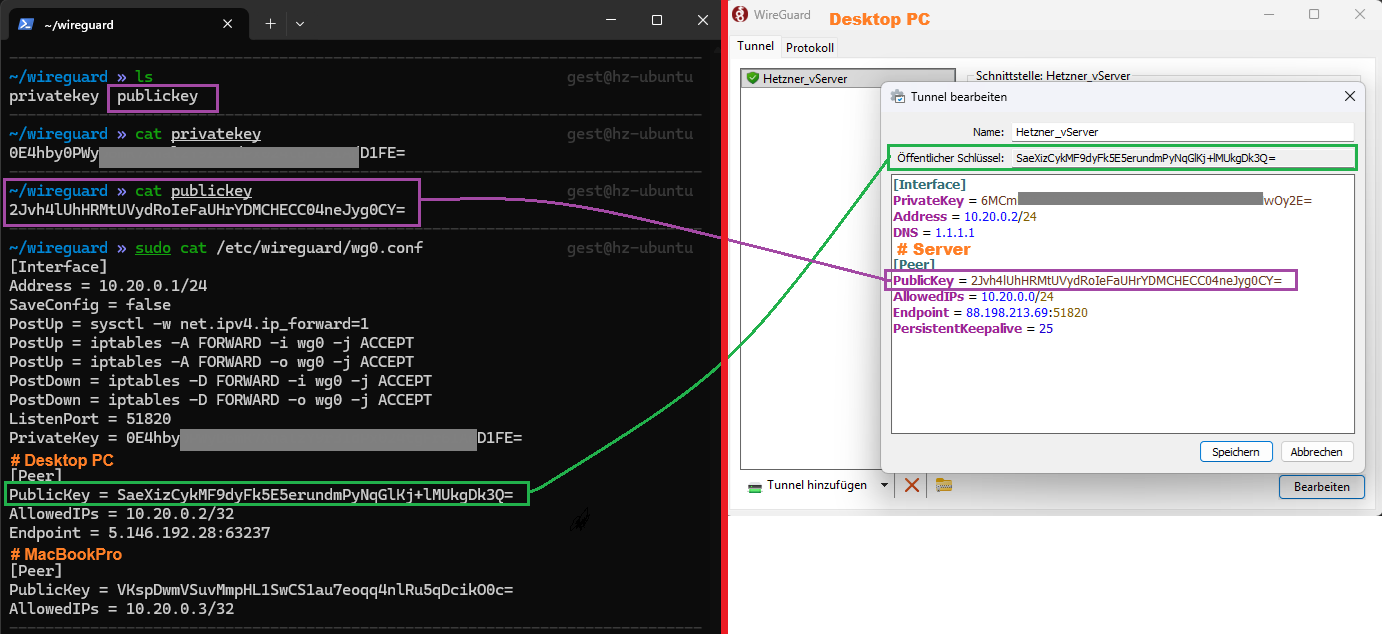Click the Tunnel hinzufügen network adapter icon
Image resolution: width=1382 pixels, height=634 pixels.
coord(756,486)
